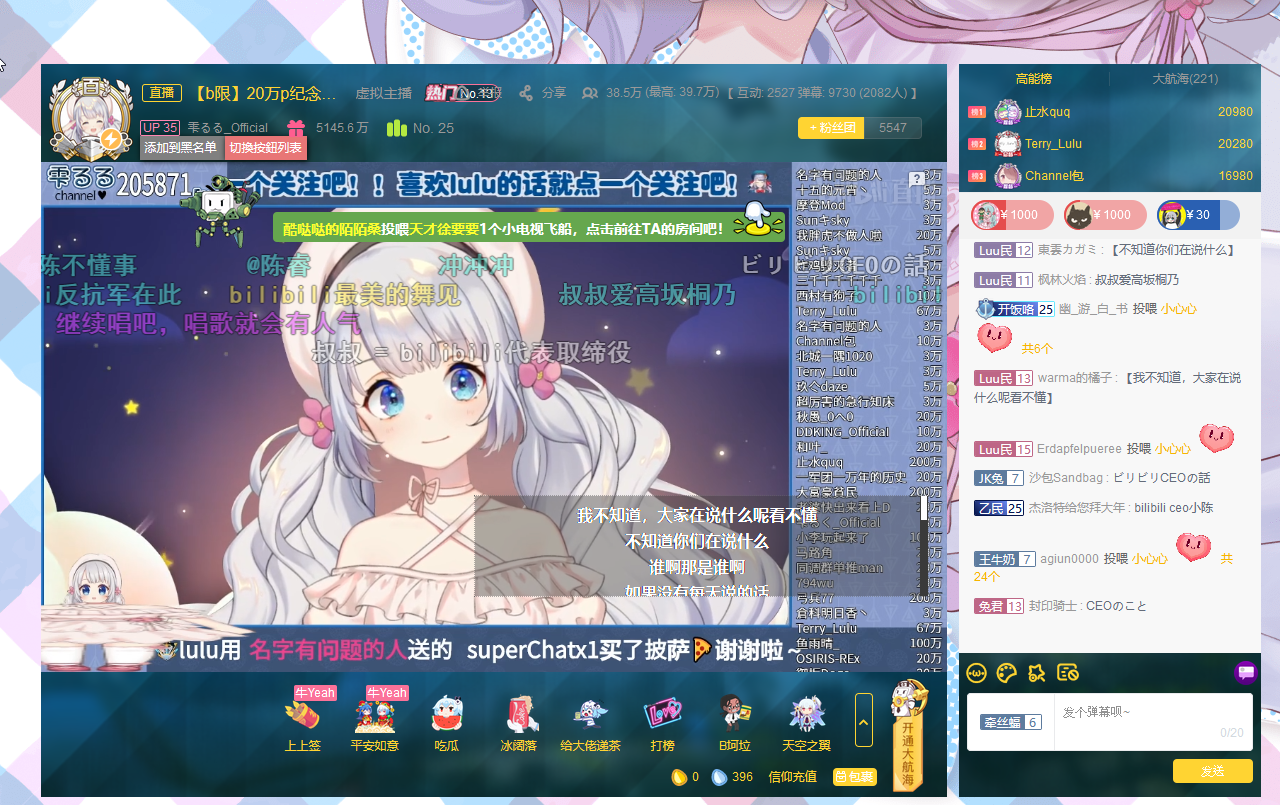Image resolution: width=1280 pixels, height=805 pixels.
Task: Open Terry_Lulu entry in the ranking
Action: pyautogui.click(x=1053, y=144)
